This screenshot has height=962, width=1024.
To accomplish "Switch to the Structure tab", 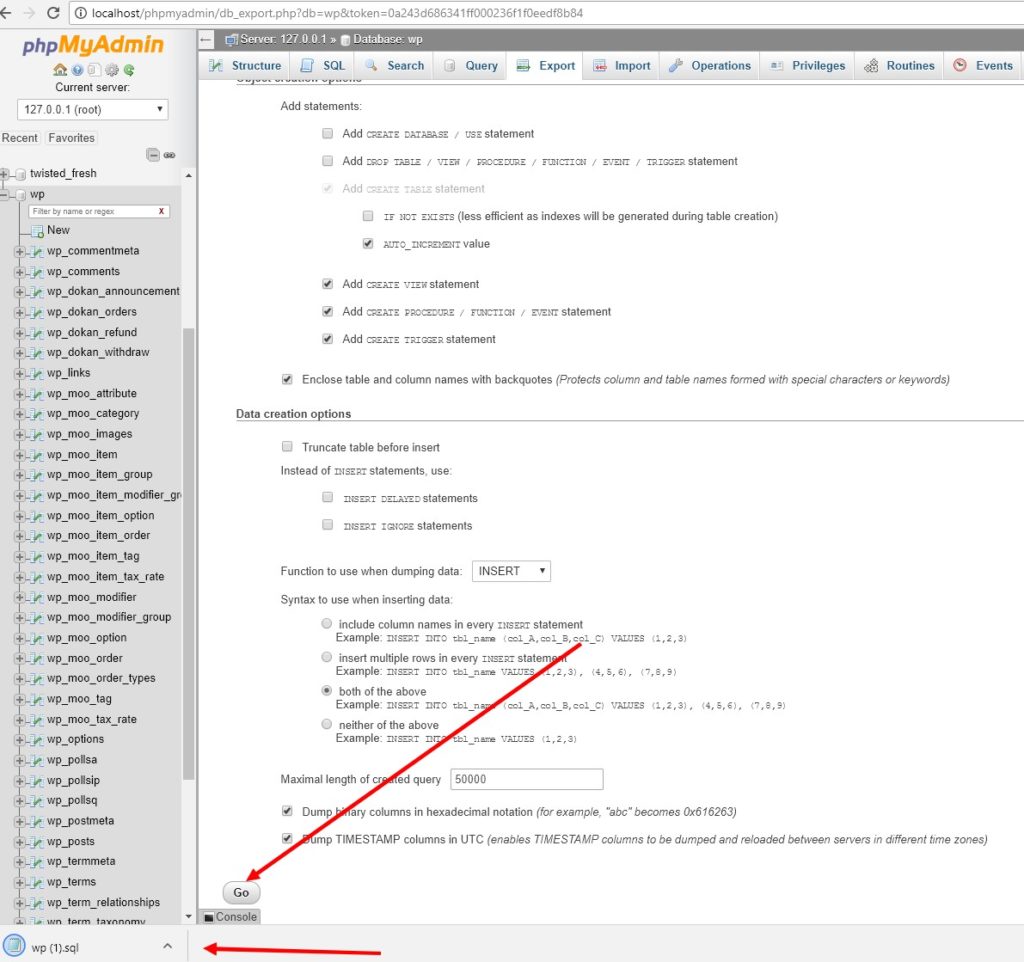I will click(245, 66).
